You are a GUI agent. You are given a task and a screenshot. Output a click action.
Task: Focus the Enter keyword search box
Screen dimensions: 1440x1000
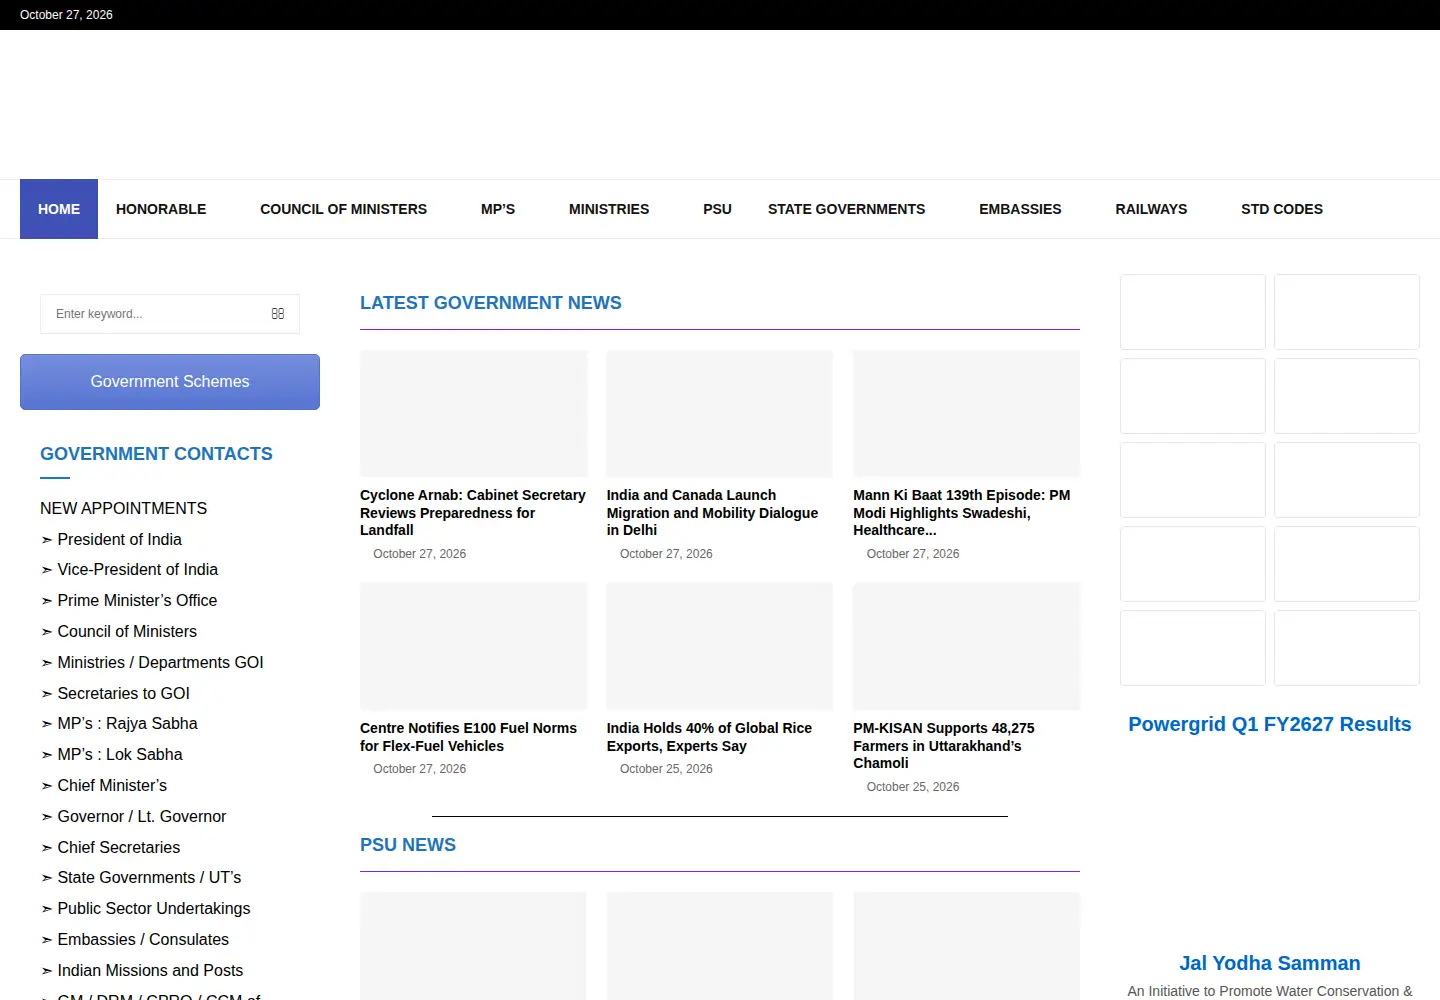click(170, 314)
